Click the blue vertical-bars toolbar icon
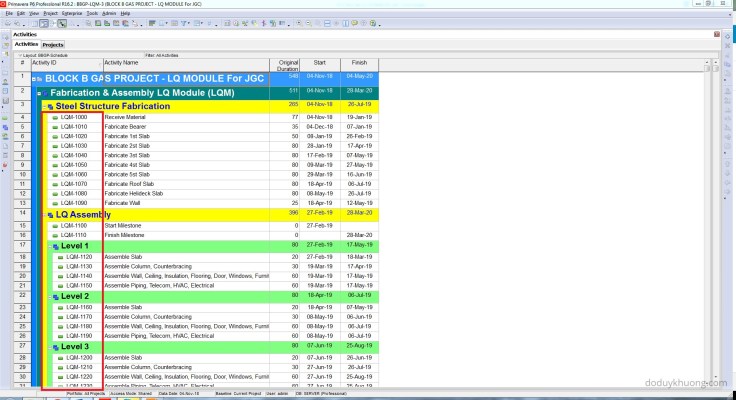The image size is (736, 400). [x=346, y=23]
